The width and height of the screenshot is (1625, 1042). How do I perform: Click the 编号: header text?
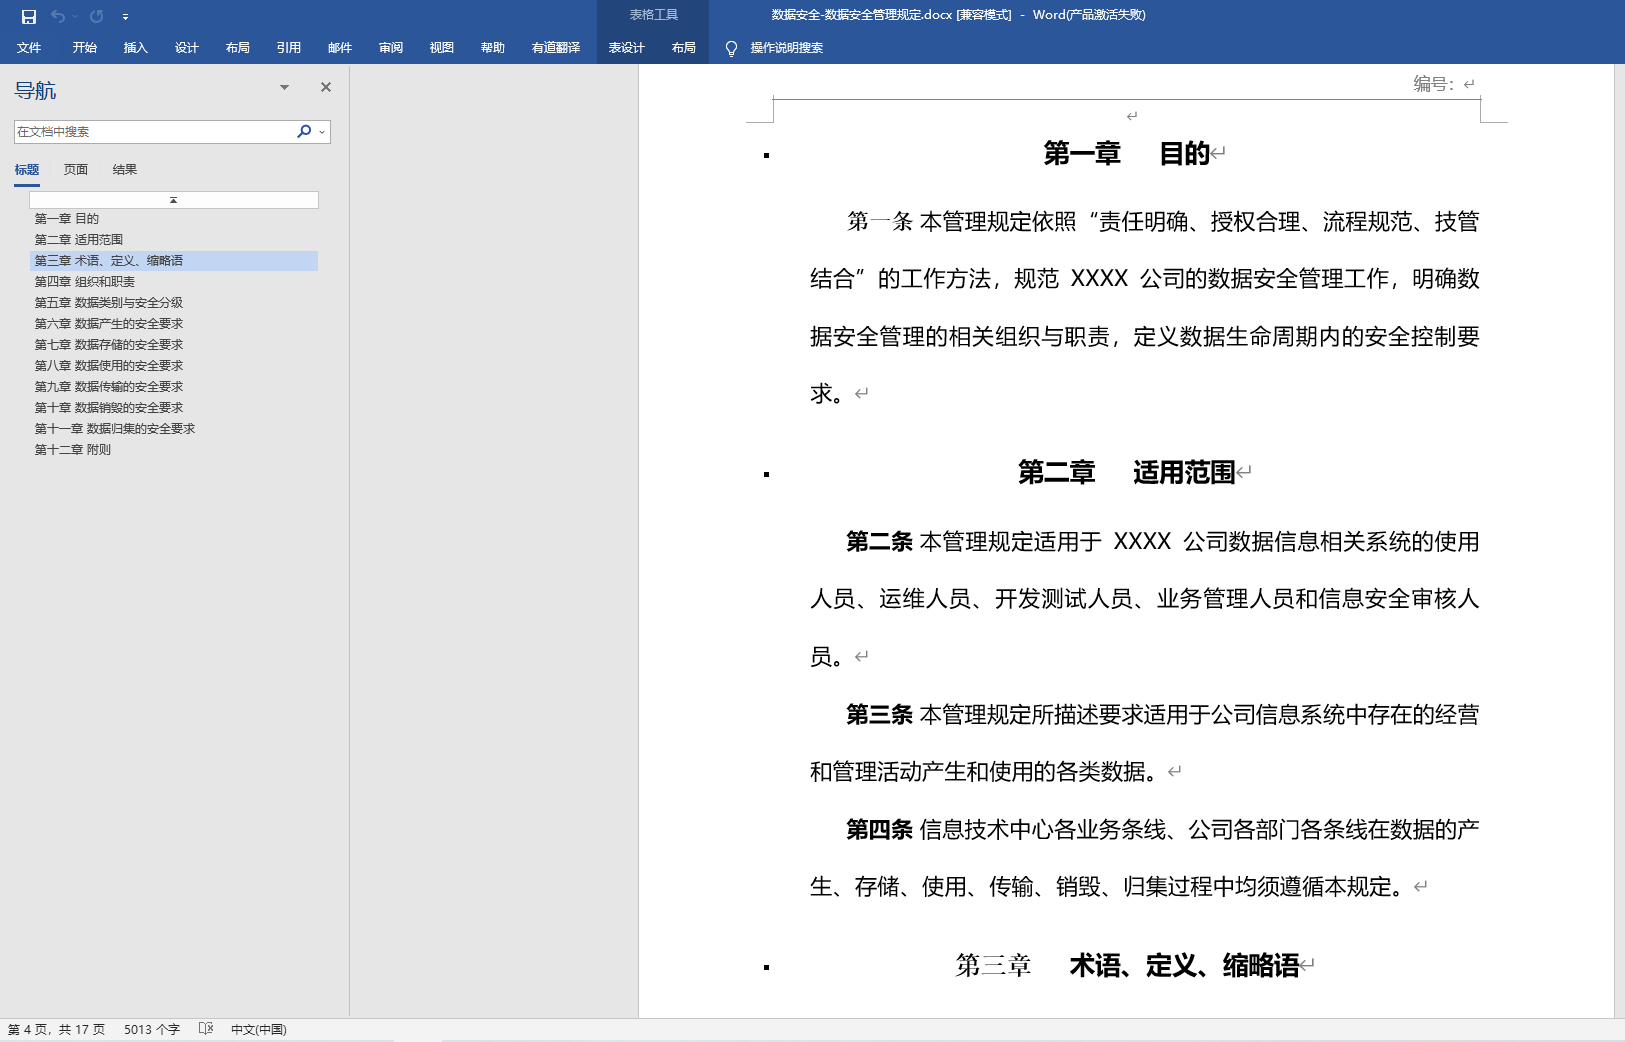pyautogui.click(x=1434, y=84)
